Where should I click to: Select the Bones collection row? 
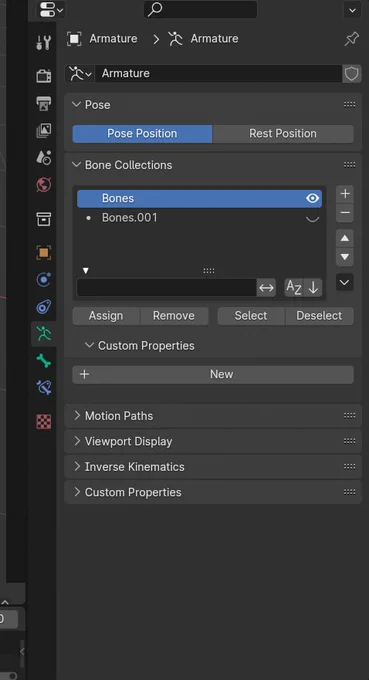[199, 199]
